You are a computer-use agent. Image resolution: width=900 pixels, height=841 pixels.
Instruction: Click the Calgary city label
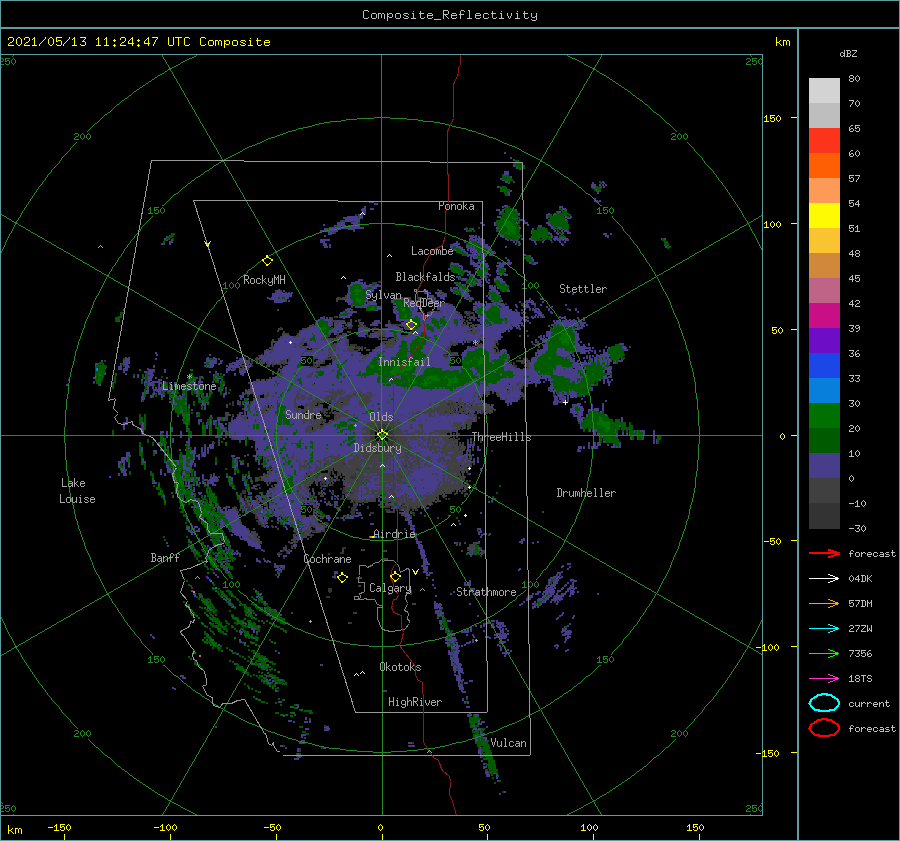(x=390, y=588)
